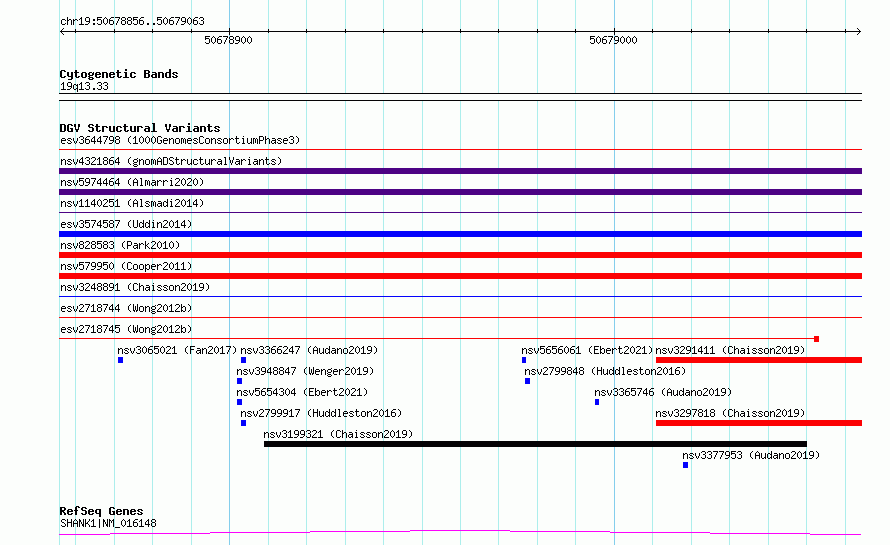Click the esv3644798 1000GenomesConsortiumPhase3 variant label
This screenshot has width=890, height=545.
pyautogui.click(x=180, y=140)
